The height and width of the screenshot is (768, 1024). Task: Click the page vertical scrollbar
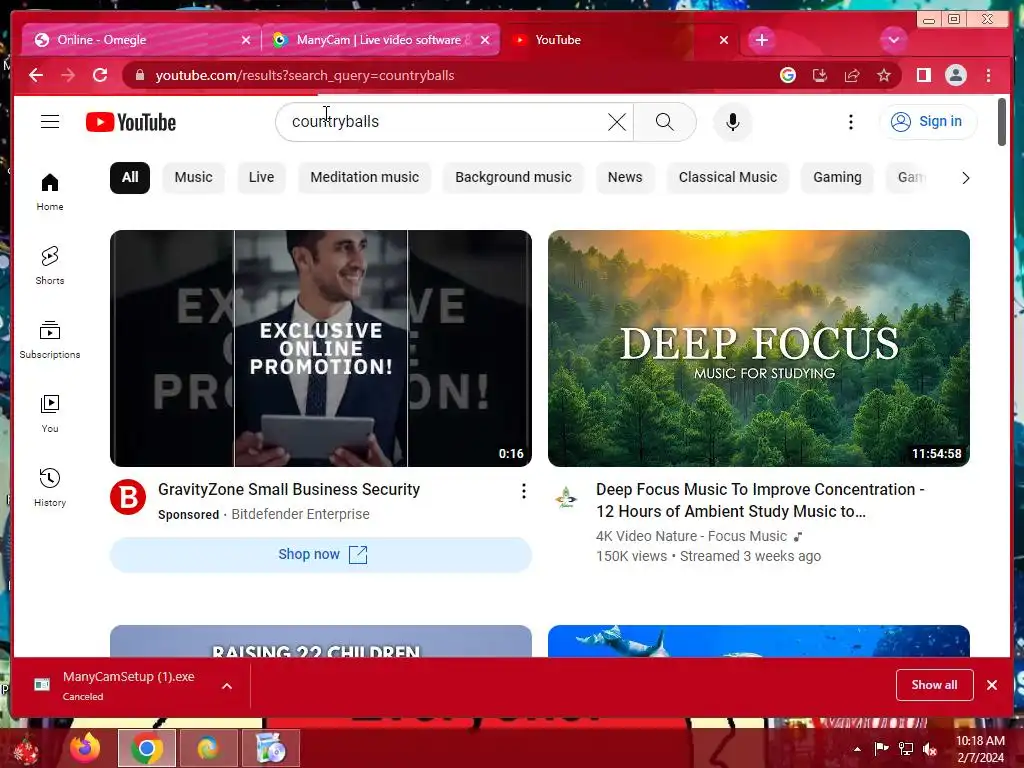tap(1002, 122)
